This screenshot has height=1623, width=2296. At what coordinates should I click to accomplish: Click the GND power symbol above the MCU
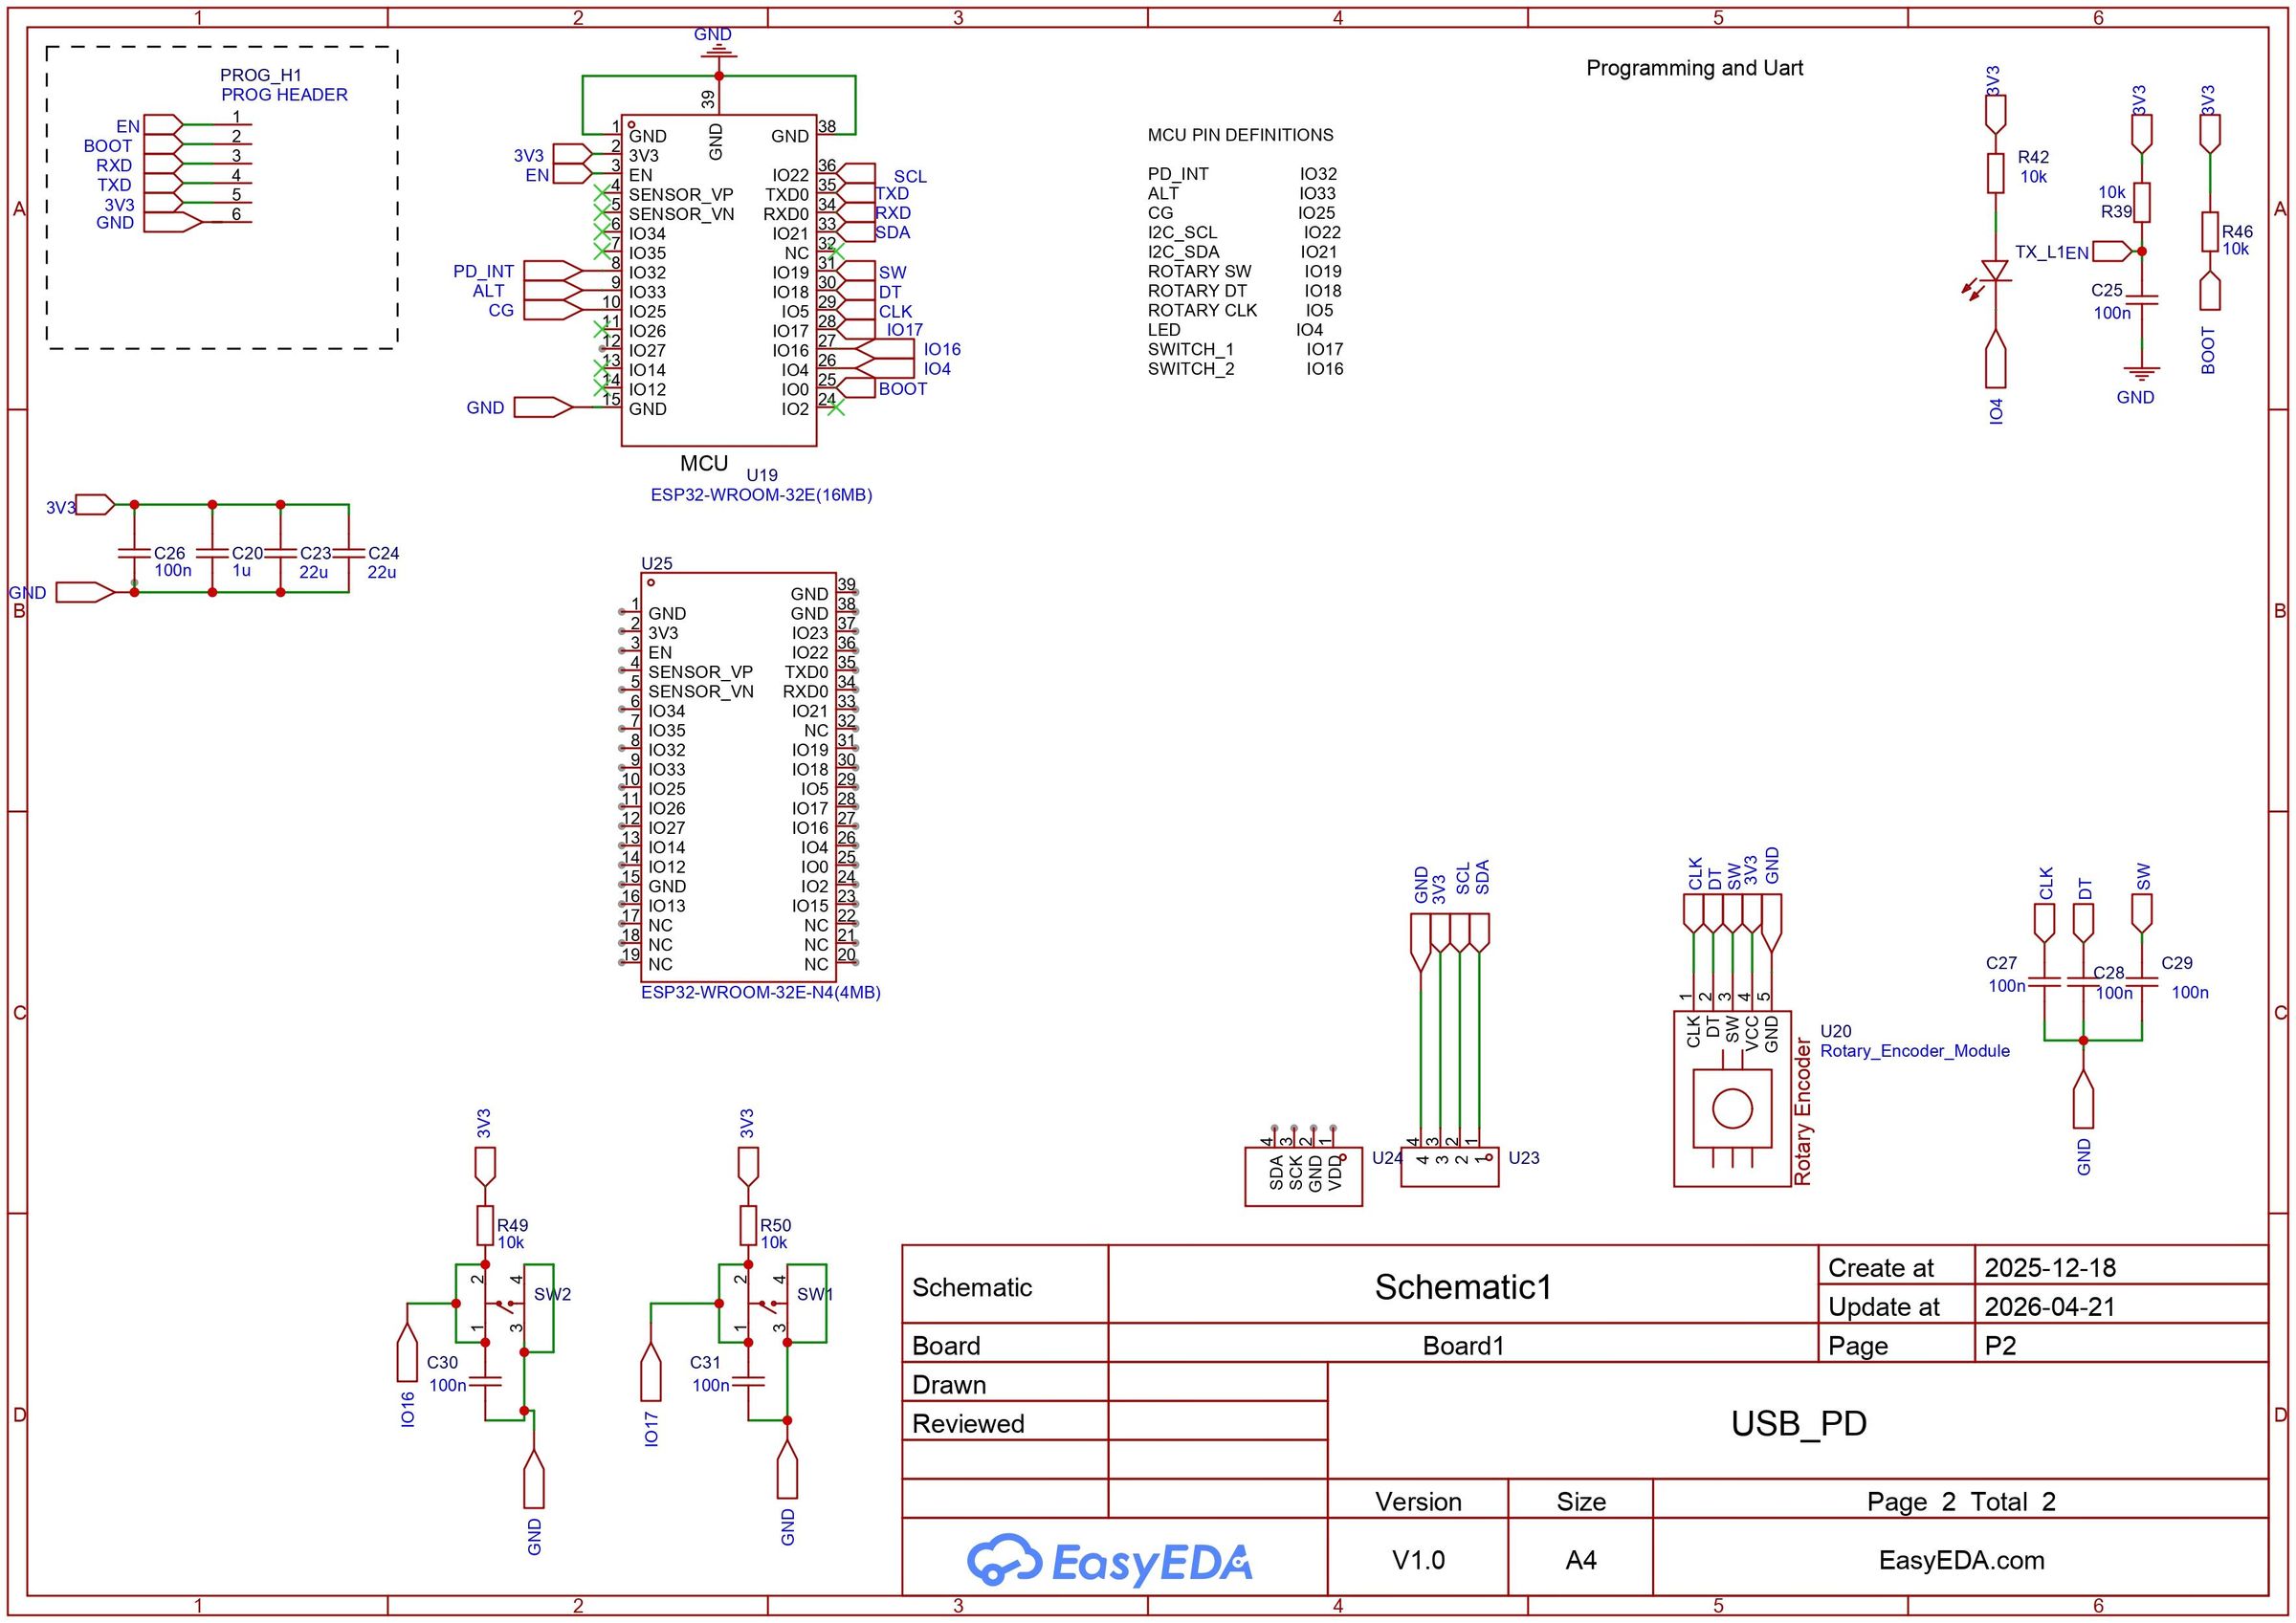[718, 52]
